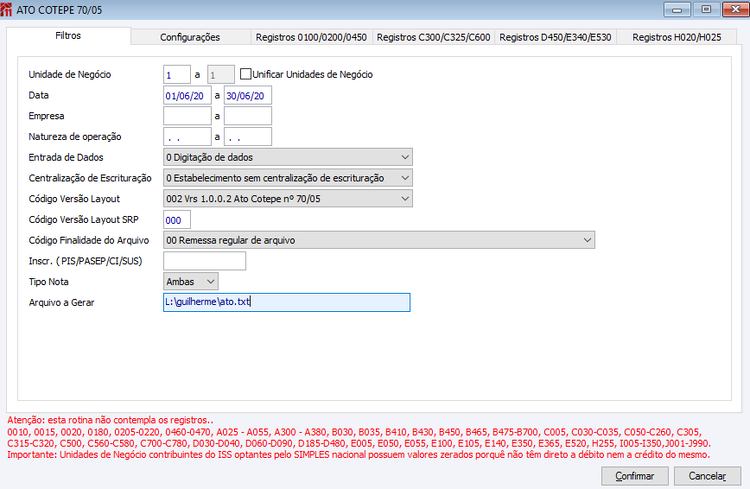Screen dimensions: 750x489
Task: Focus the Código Versão Layout SRP field
Action: [x=176, y=220]
